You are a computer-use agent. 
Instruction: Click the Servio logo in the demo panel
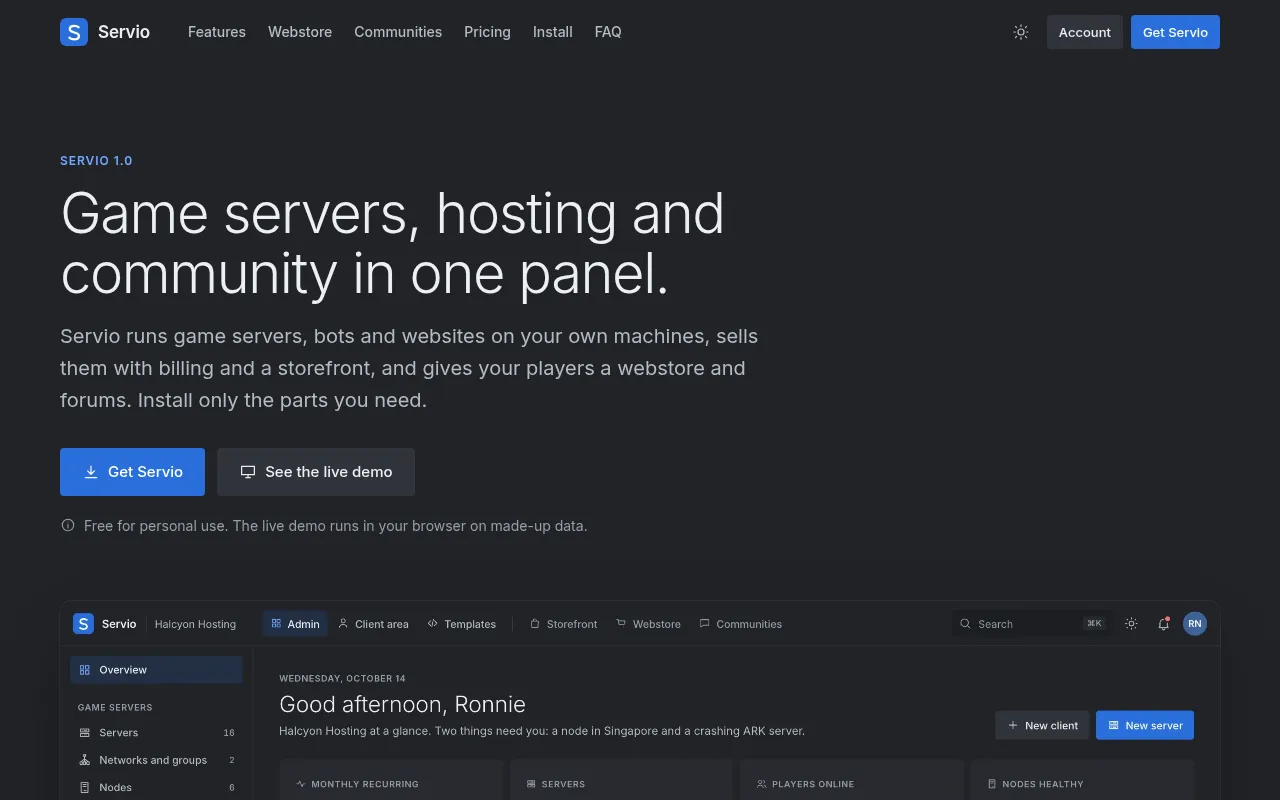click(x=105, y=624)
